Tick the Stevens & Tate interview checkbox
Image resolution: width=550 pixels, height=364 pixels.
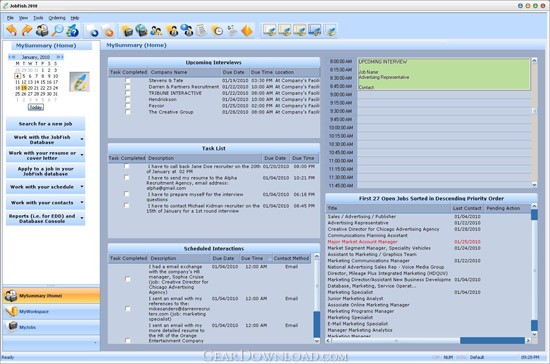128,81
